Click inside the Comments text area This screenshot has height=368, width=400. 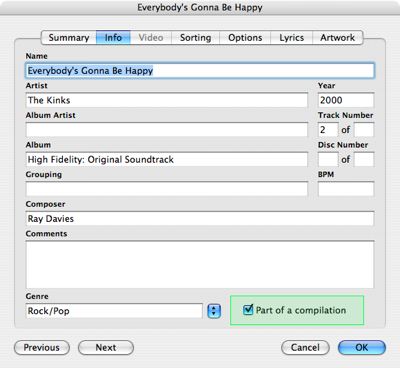click(200, 265)
